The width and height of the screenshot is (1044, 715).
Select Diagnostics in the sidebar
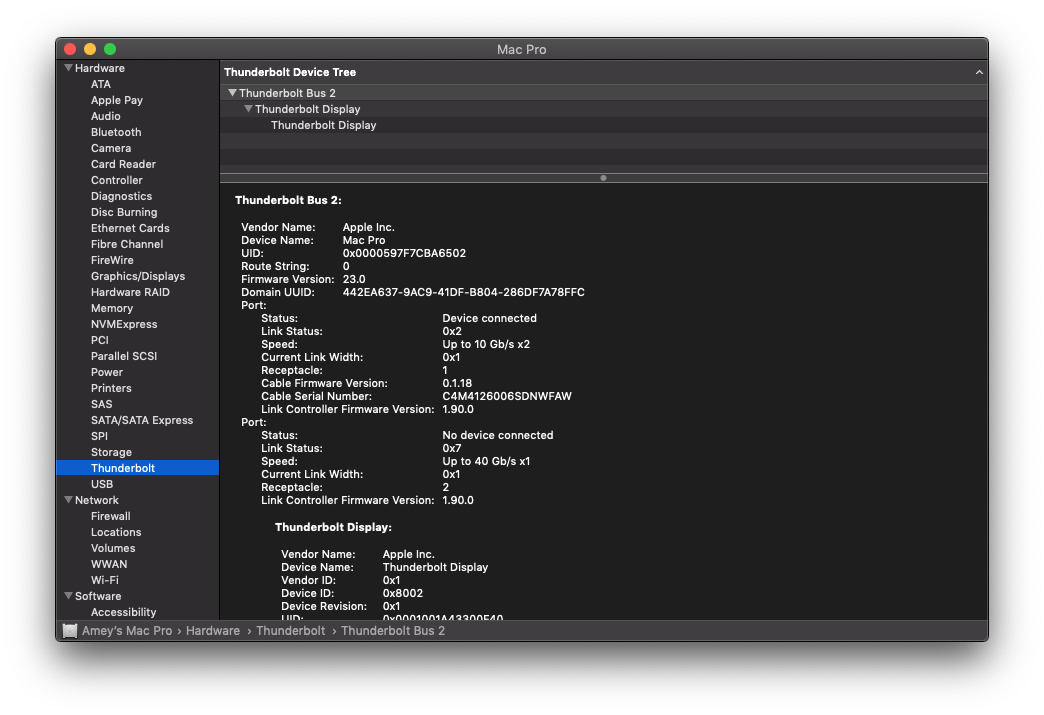122,196
